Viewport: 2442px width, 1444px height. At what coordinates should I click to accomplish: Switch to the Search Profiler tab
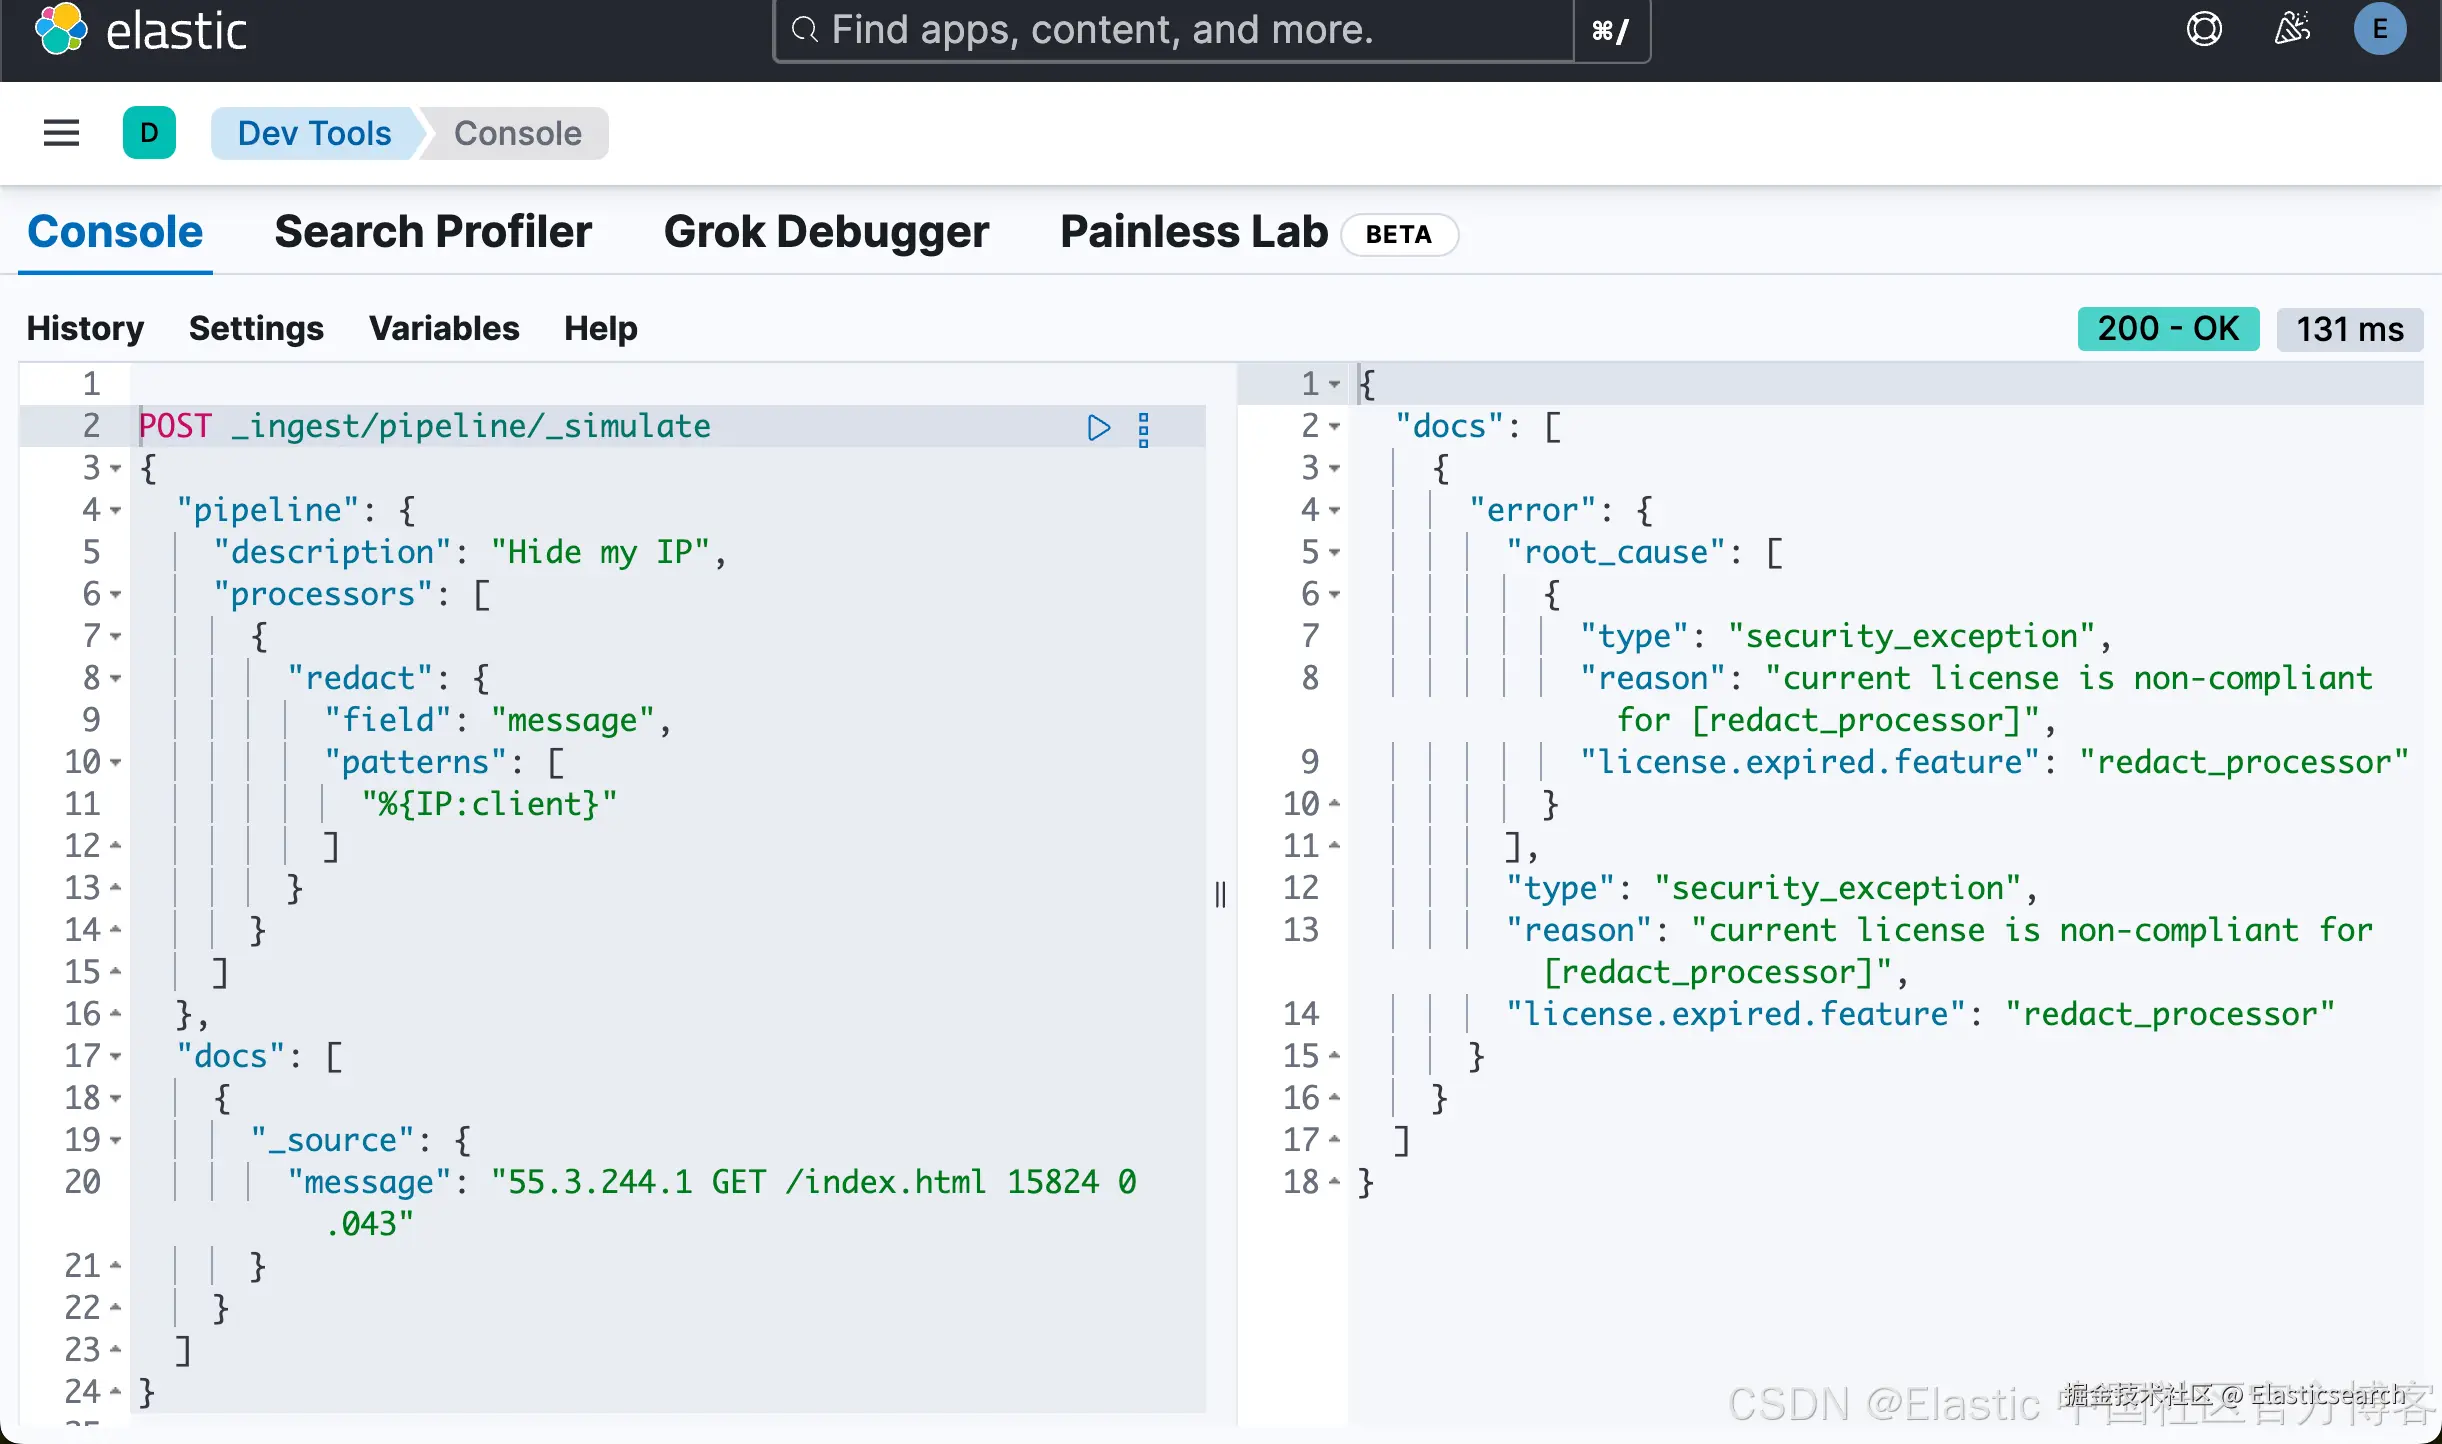[433, 232]
